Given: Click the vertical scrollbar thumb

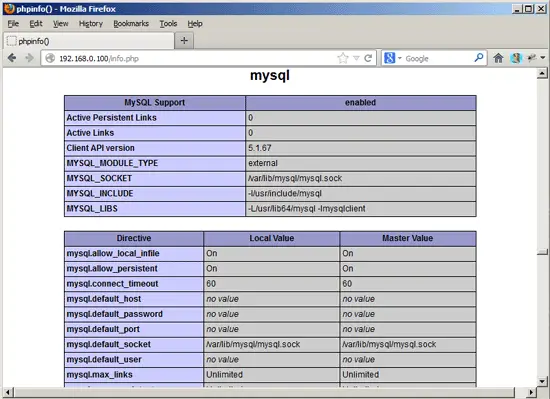Looking at the screenshot, I should 542,252.
